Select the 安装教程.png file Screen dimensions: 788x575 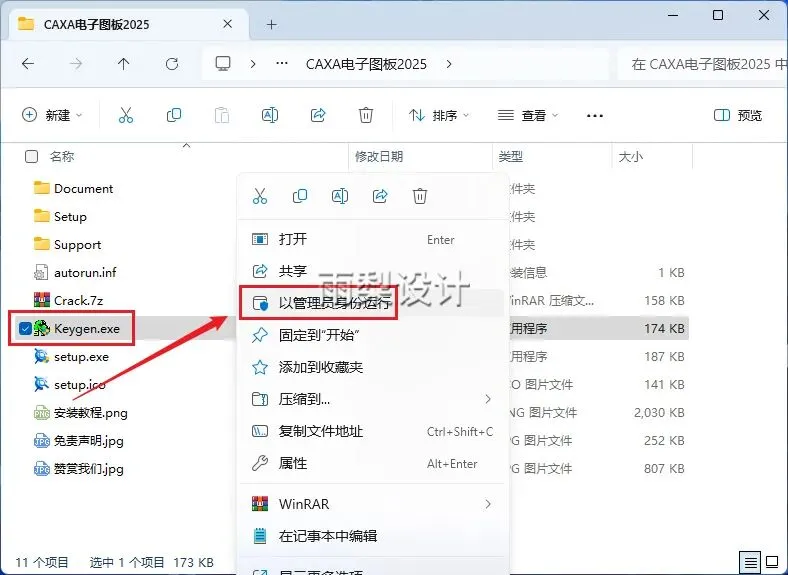click(80, 413)
